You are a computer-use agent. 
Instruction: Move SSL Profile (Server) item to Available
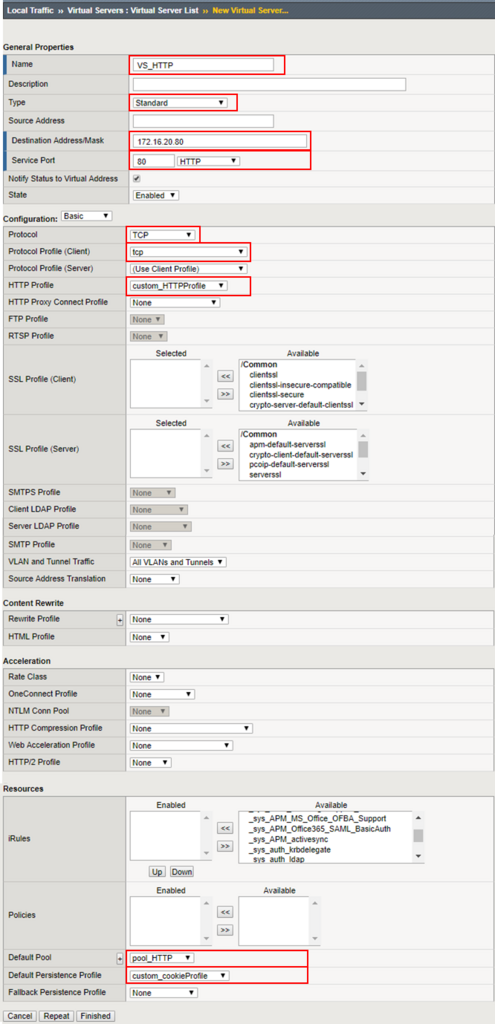pos(225,463)
